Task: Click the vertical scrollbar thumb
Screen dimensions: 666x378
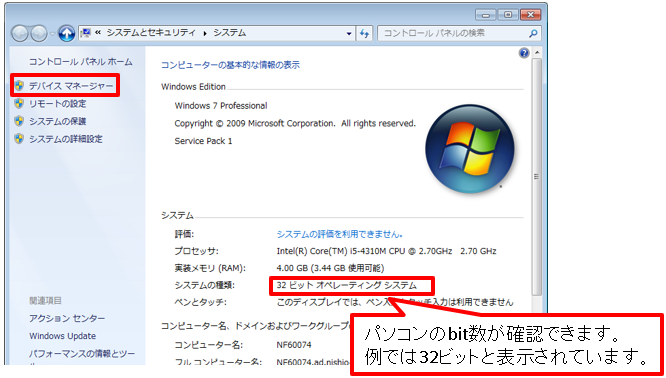Action: coord(536,177)
